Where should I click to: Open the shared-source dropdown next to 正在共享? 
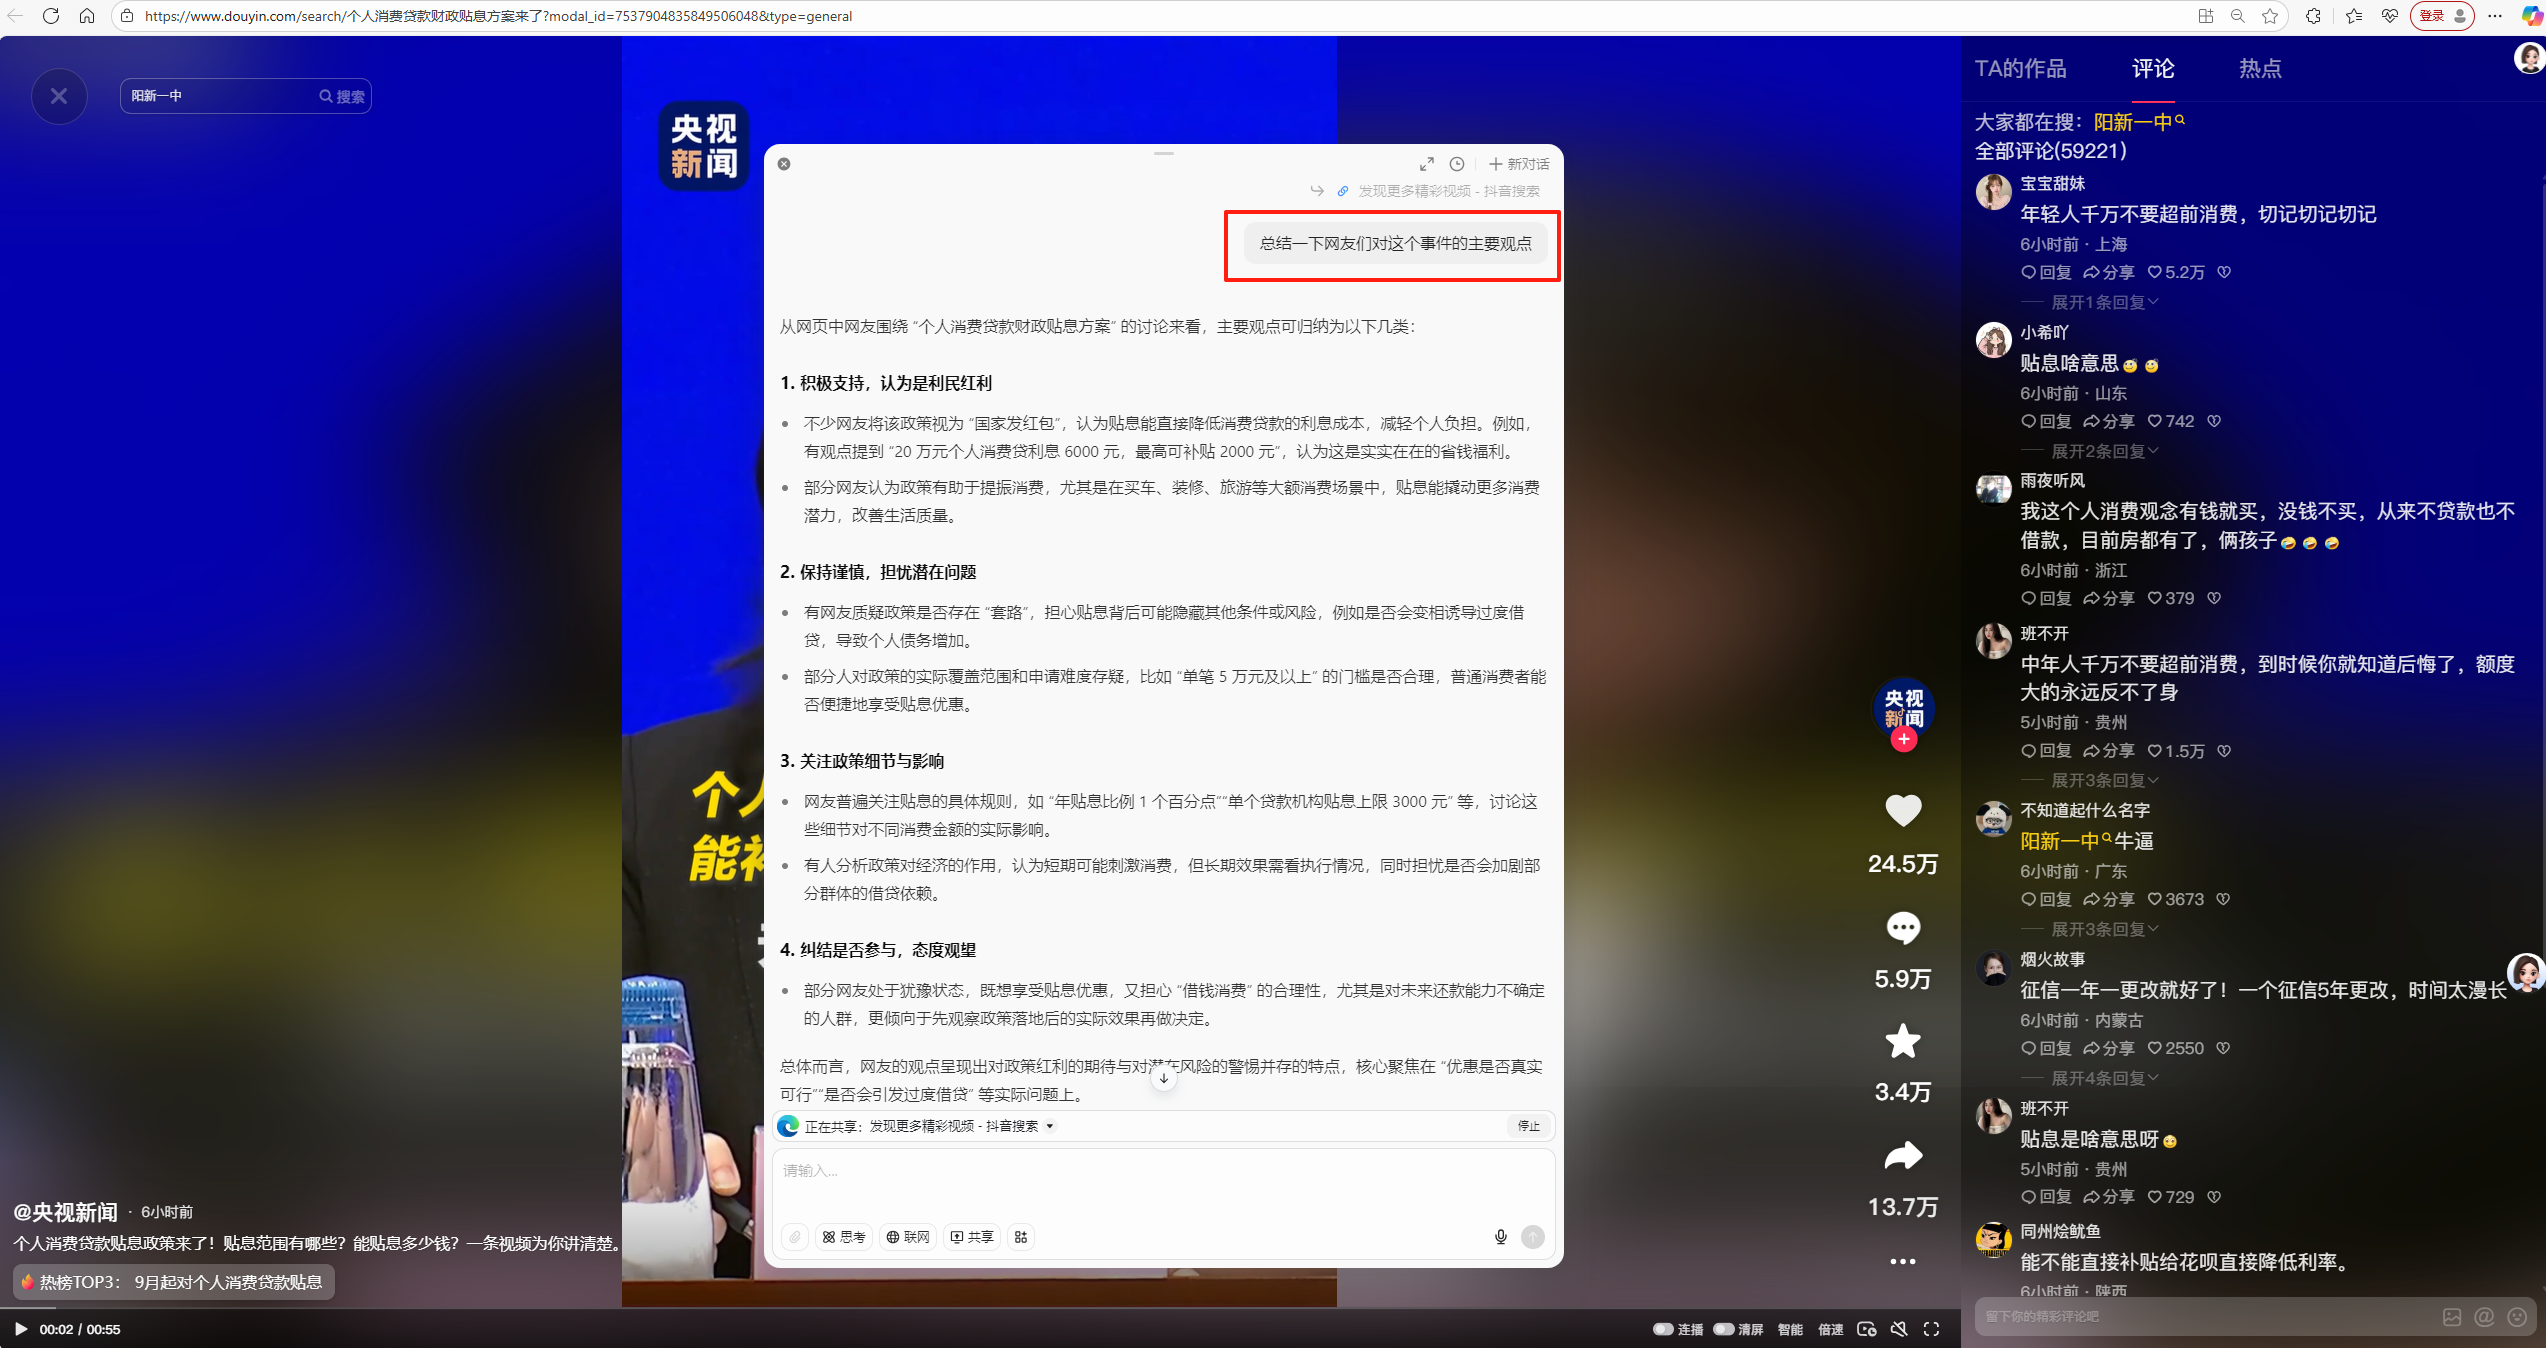[x=1048, y=1127]
